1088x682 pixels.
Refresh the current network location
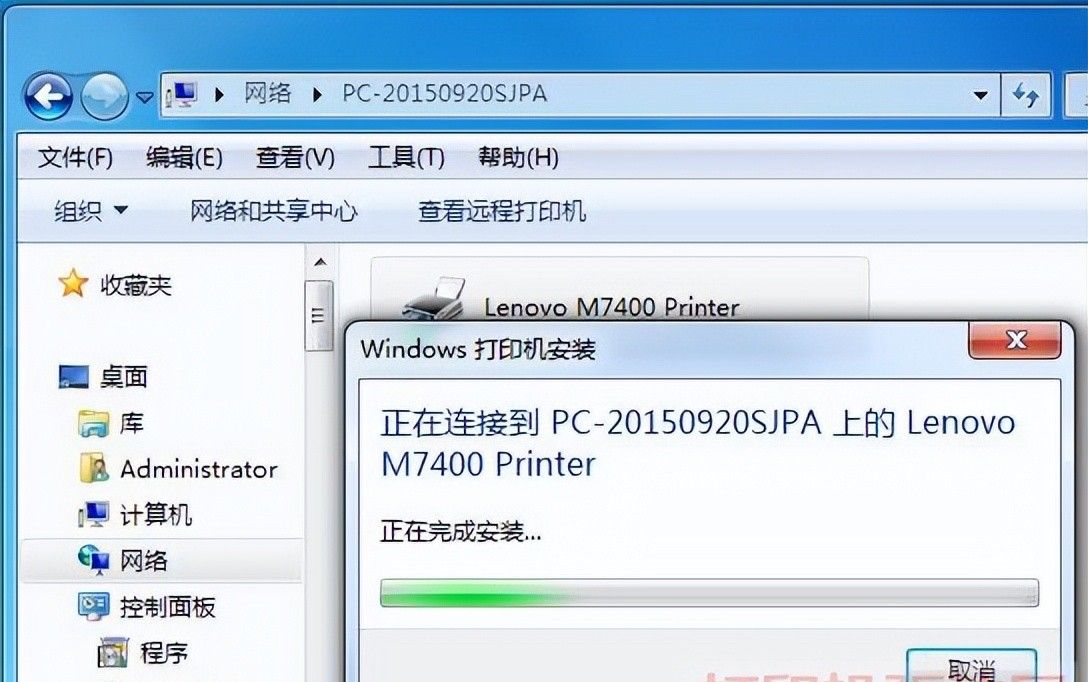tap(1026, 95)
